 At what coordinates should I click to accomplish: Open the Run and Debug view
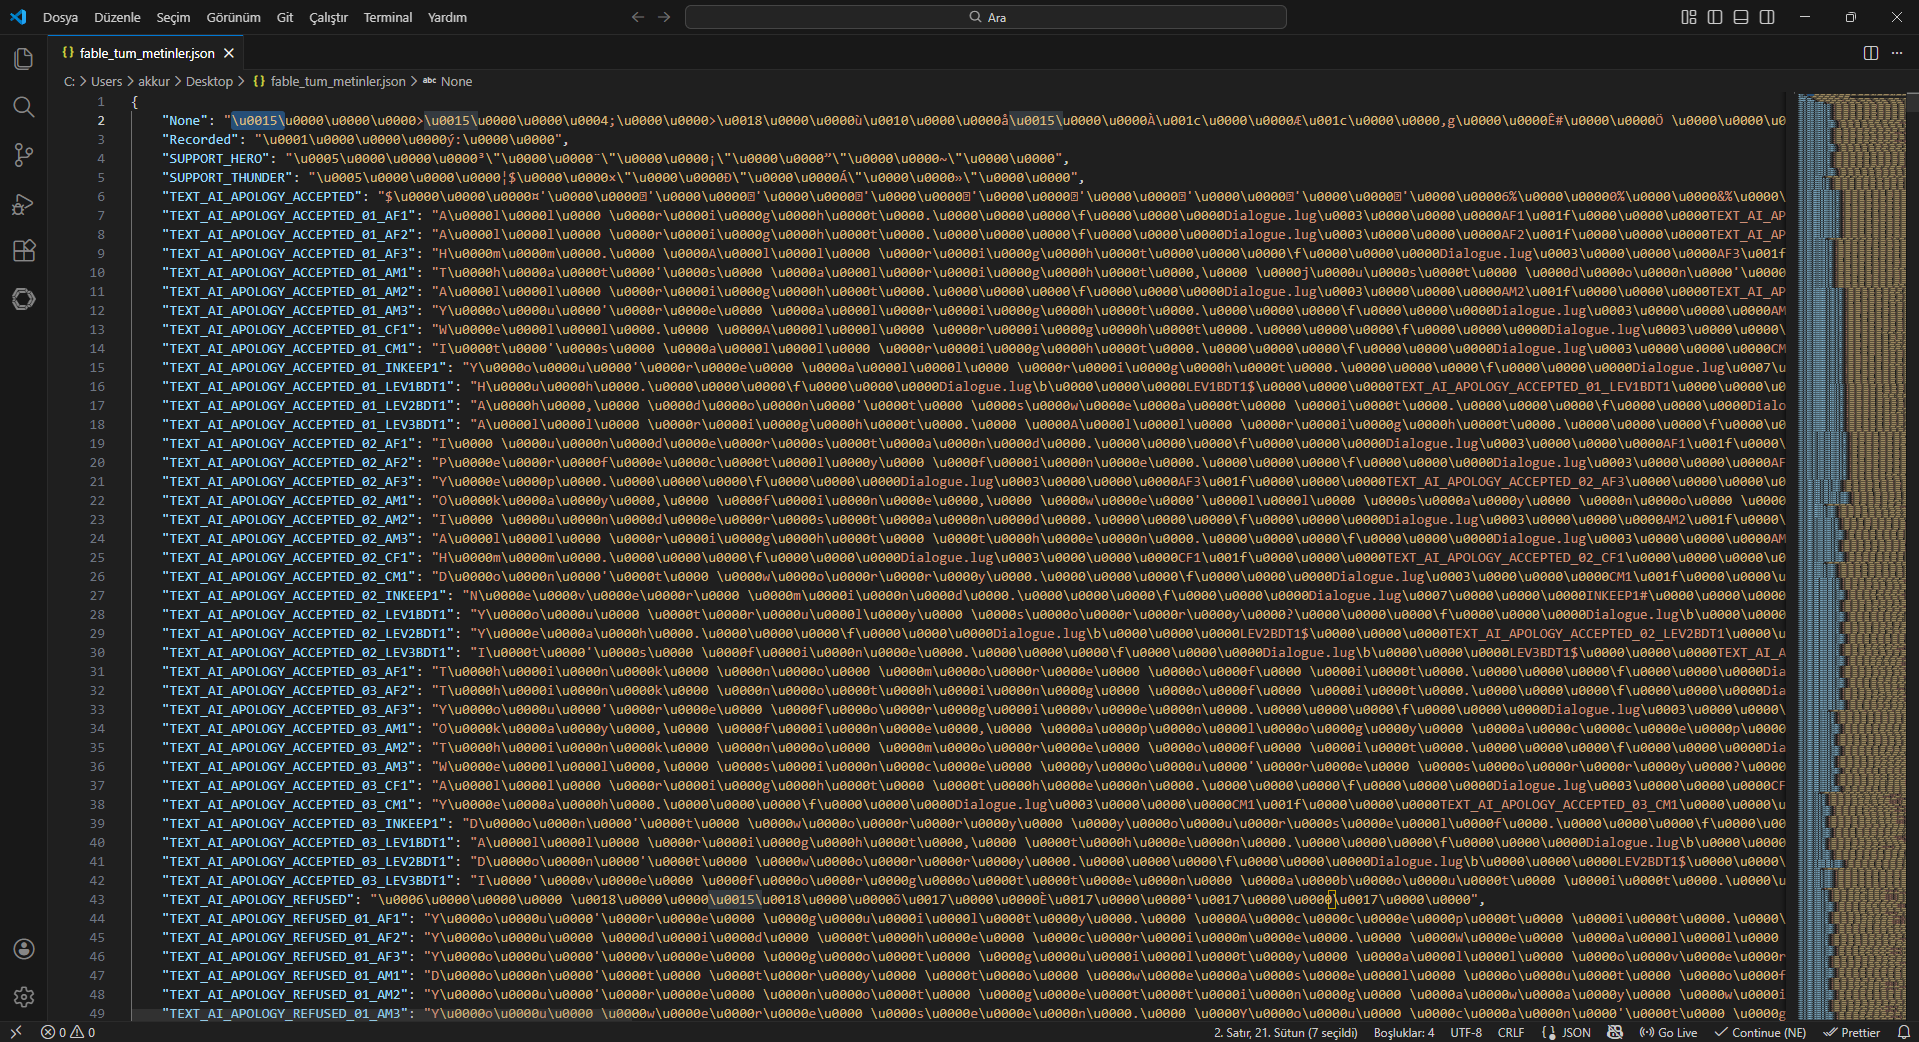pyautogui.click(x=24, y=204)
